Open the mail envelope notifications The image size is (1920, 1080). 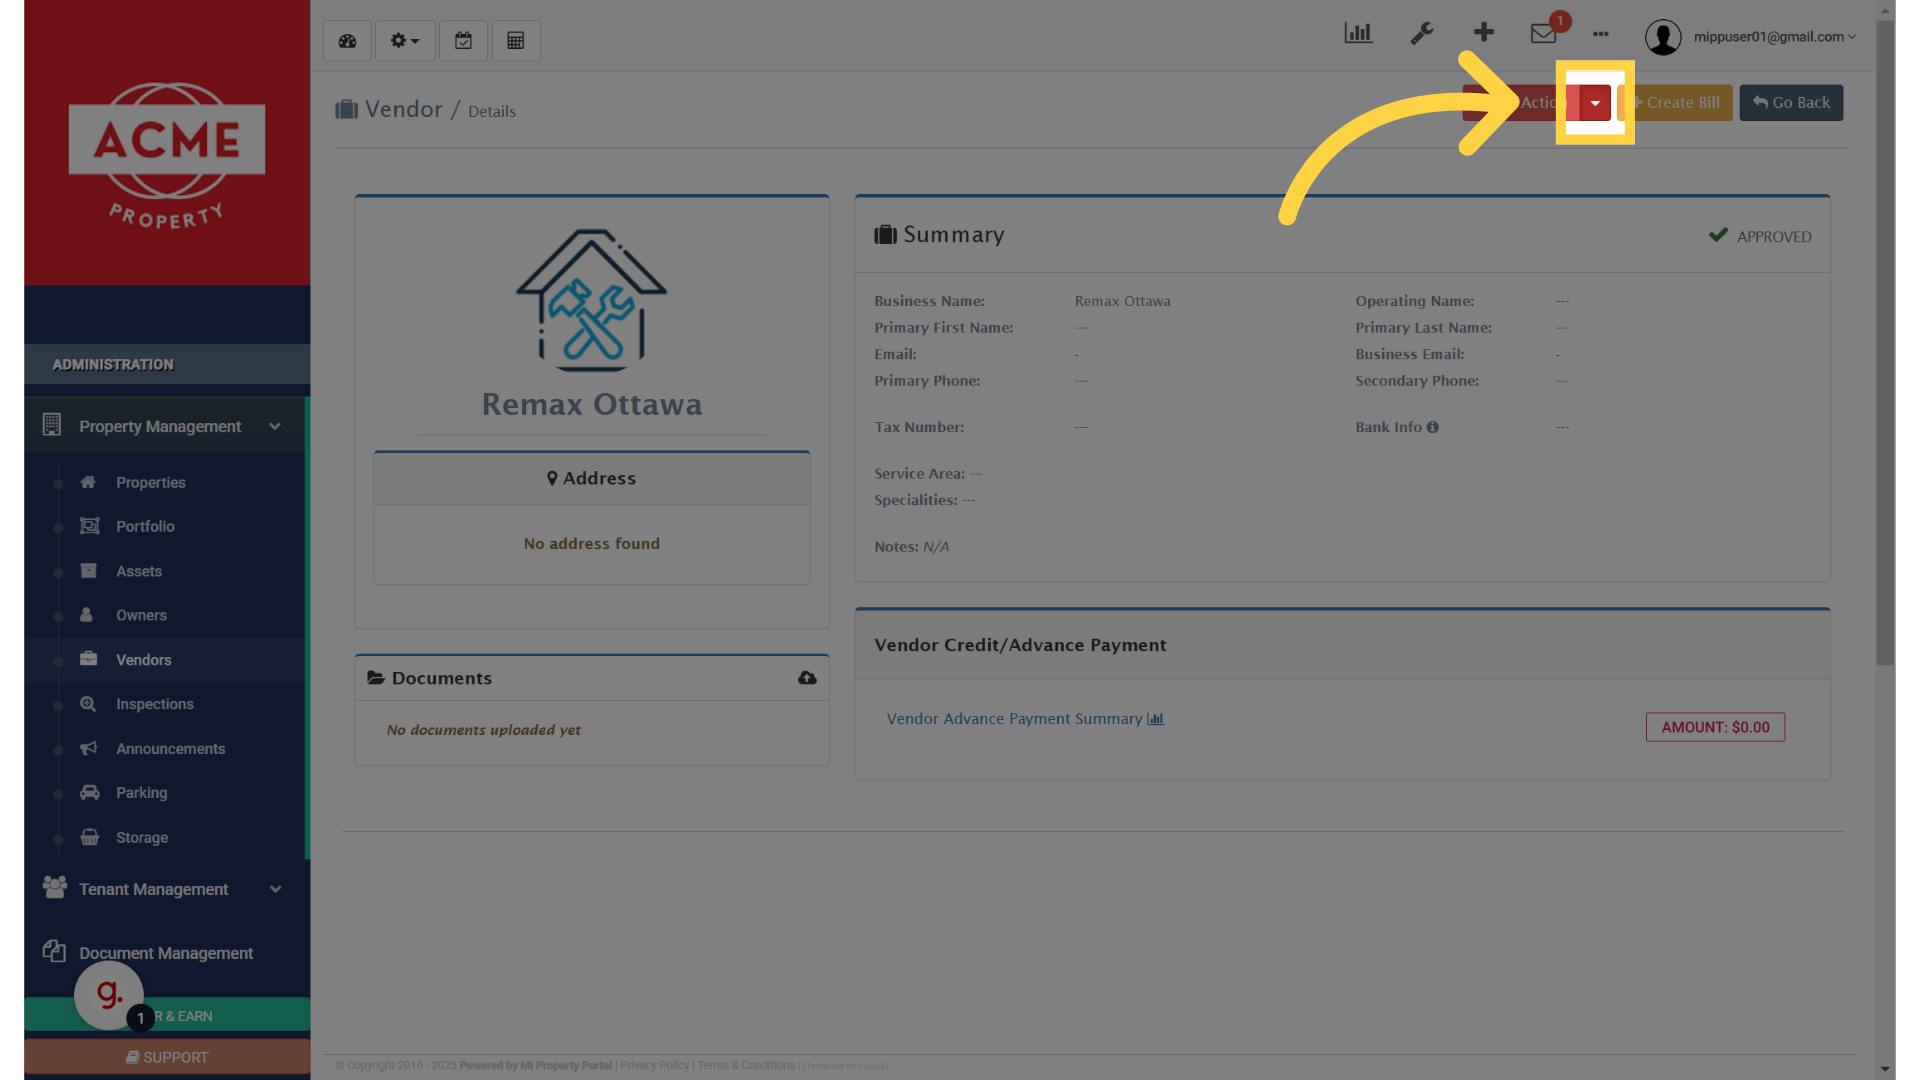click(x=1544, y=34)
